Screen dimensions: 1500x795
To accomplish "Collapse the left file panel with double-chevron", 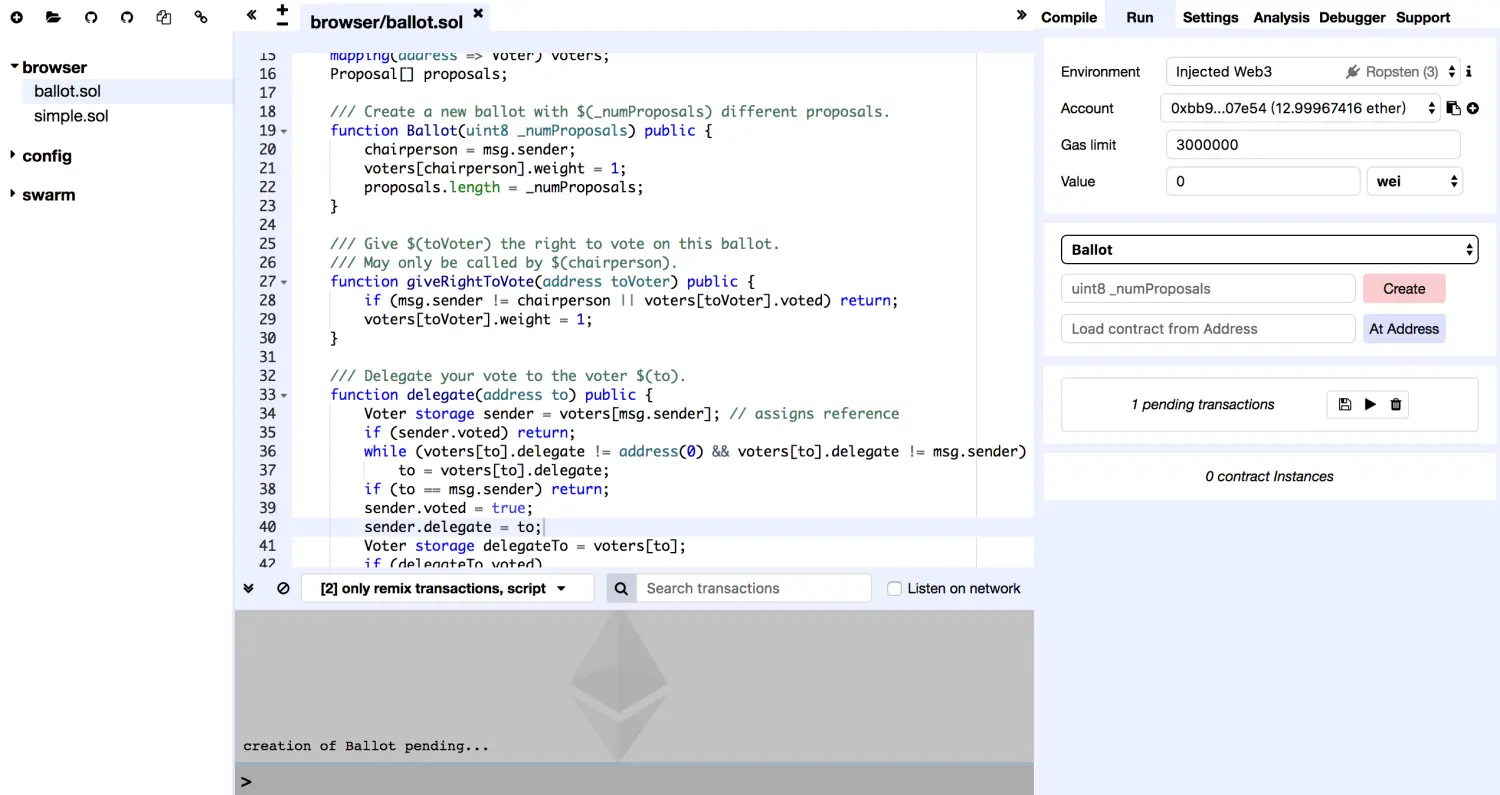I will 252,15.
